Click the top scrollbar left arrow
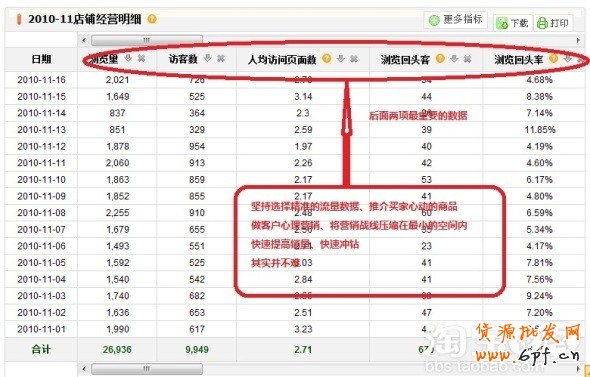This screenshot has width=590, height=377. [x=84, y=40]
